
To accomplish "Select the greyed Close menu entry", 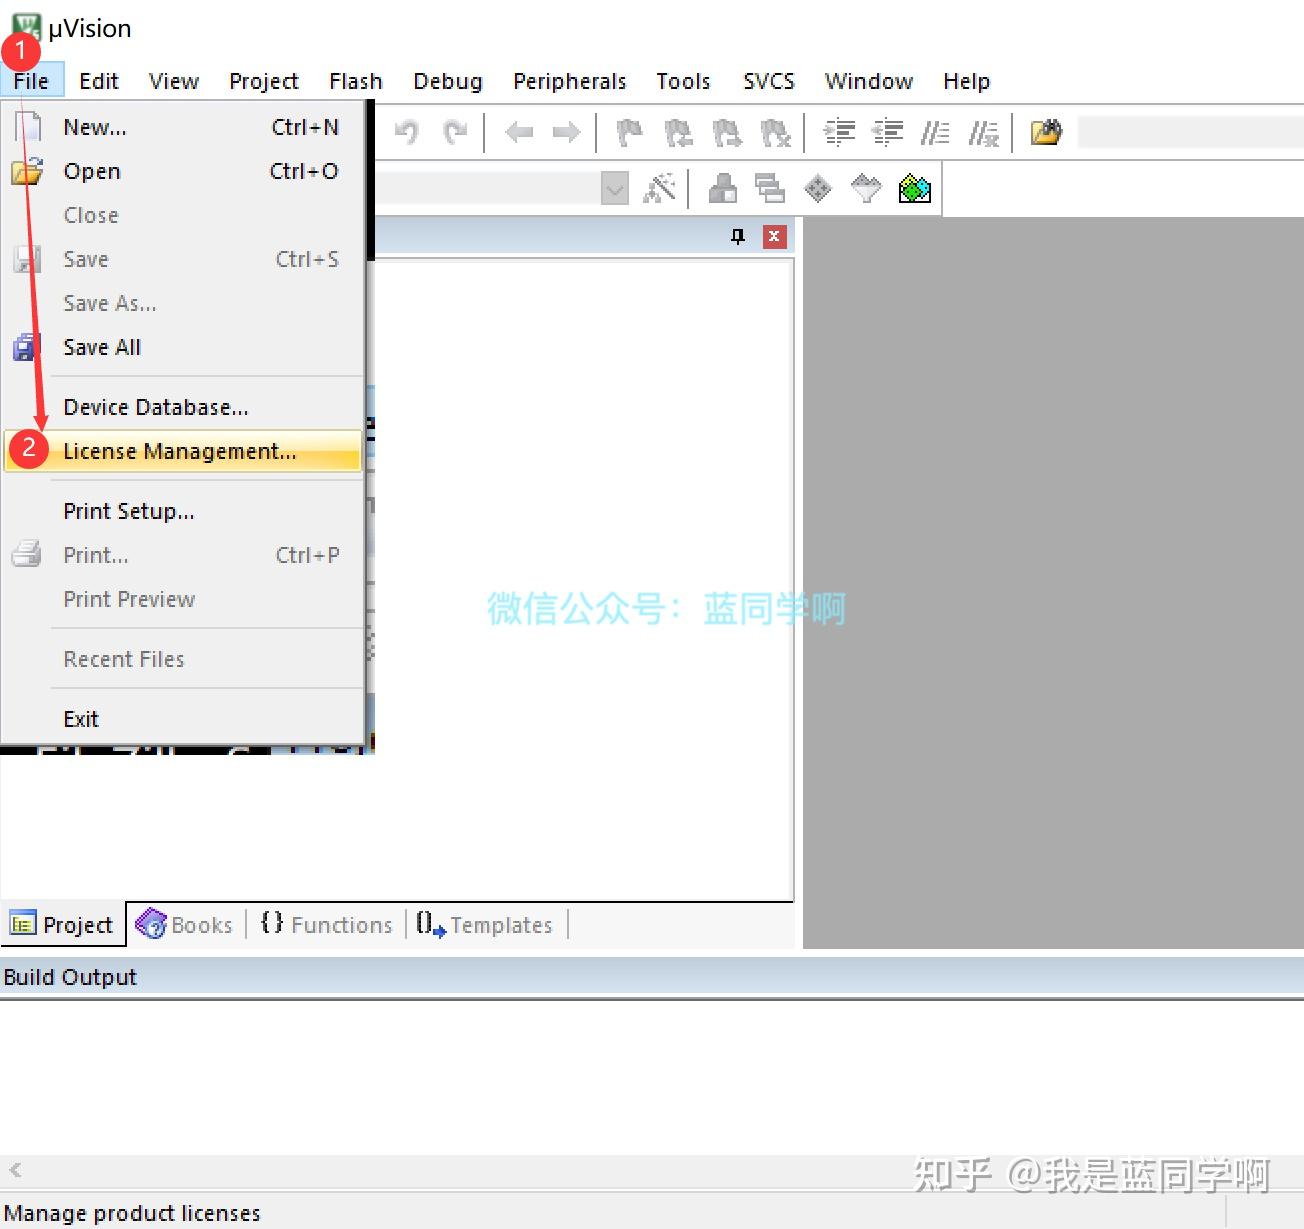I will coord(183,215).
